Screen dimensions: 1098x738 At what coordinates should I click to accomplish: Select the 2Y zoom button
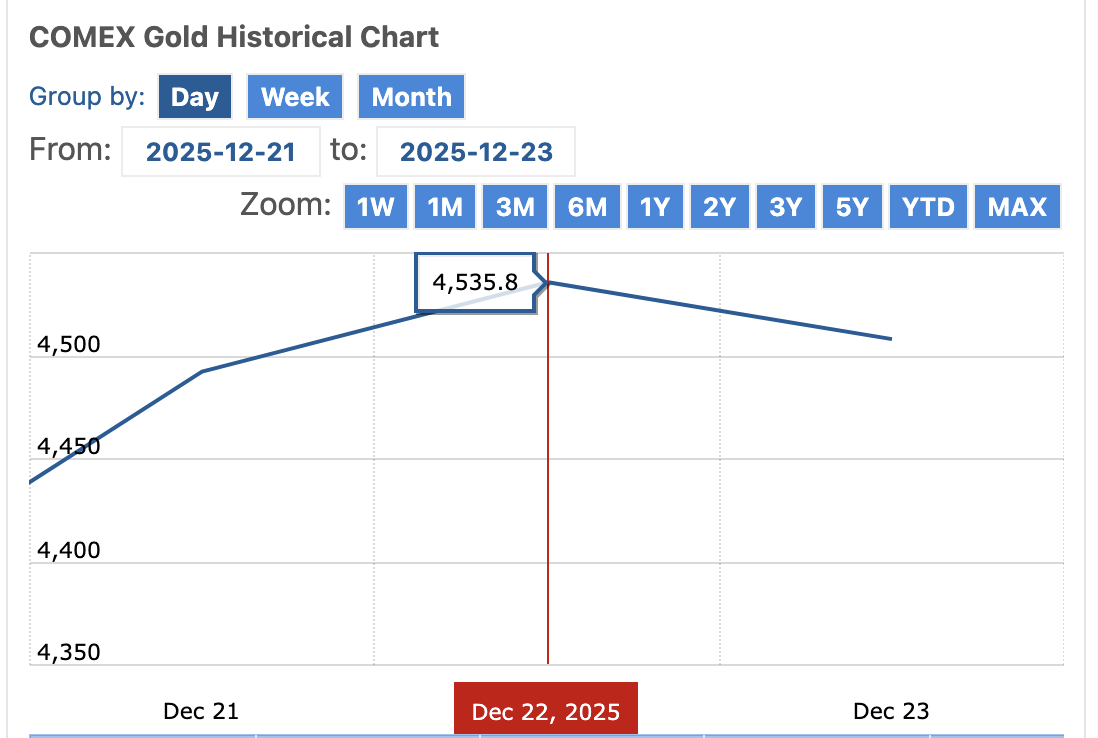coord(719,207)
